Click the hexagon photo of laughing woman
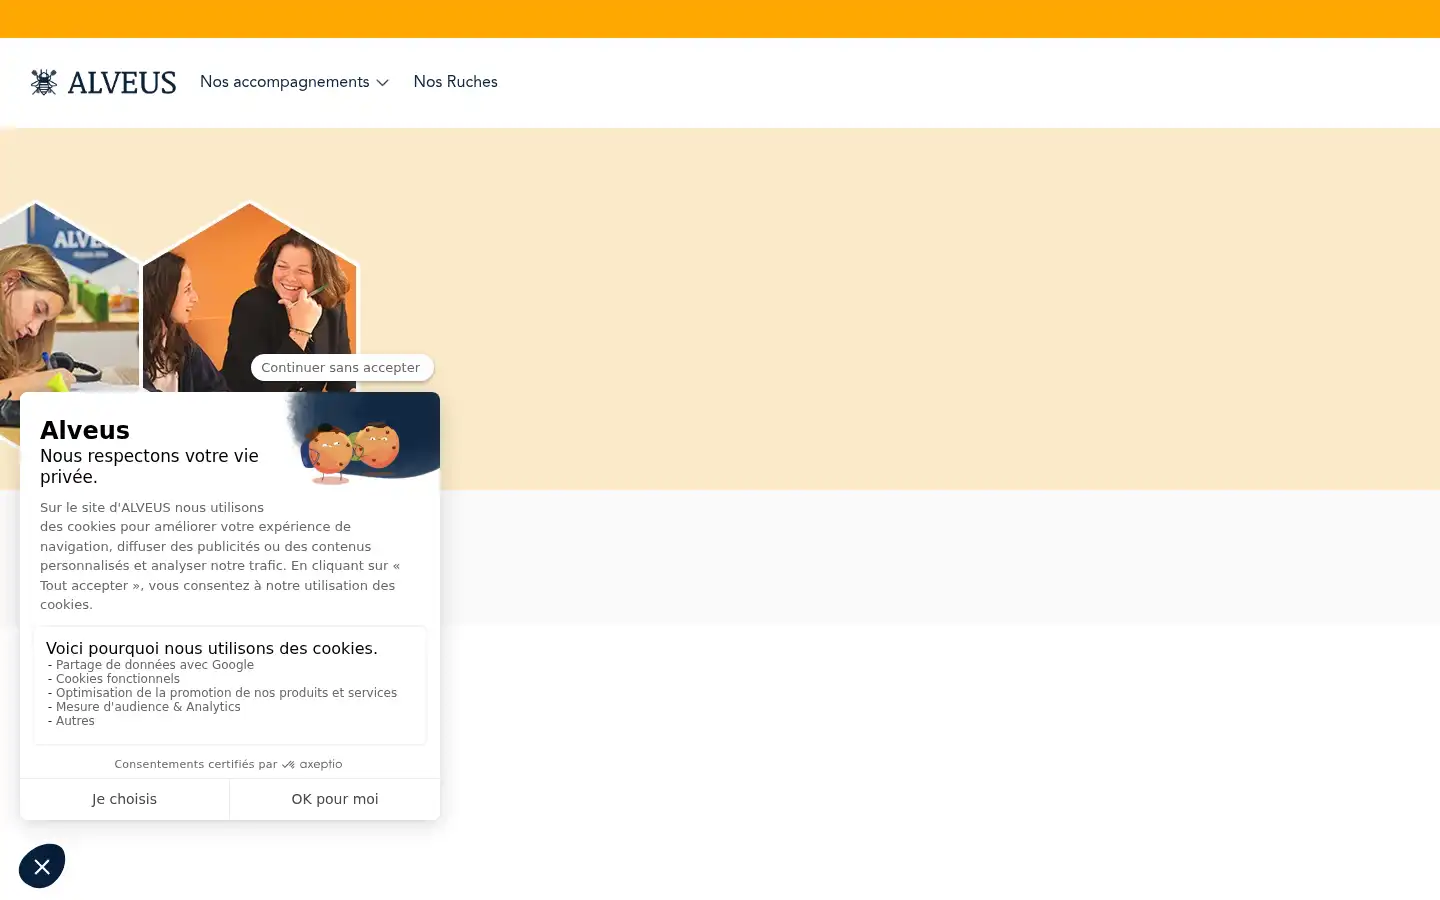Image resolution: width=1440 pixels, height=900 pixels. click(250, 297)
